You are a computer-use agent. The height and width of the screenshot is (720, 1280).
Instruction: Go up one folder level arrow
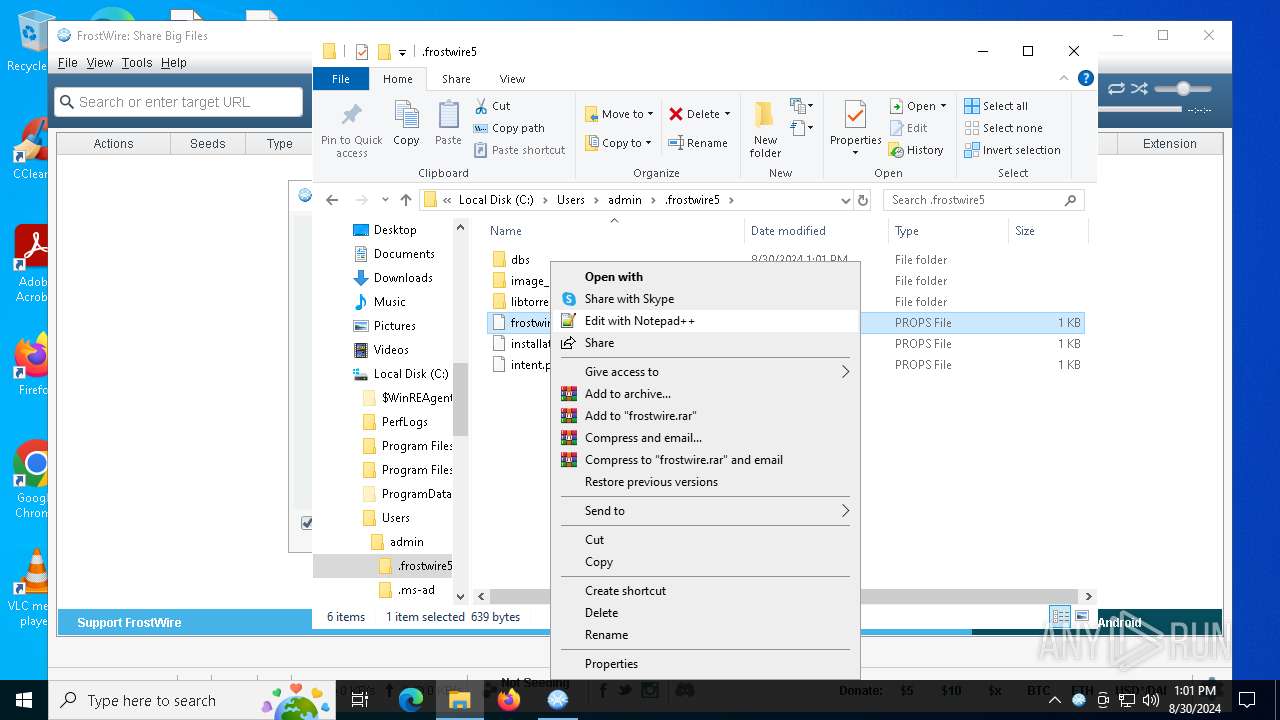(405, 200)
